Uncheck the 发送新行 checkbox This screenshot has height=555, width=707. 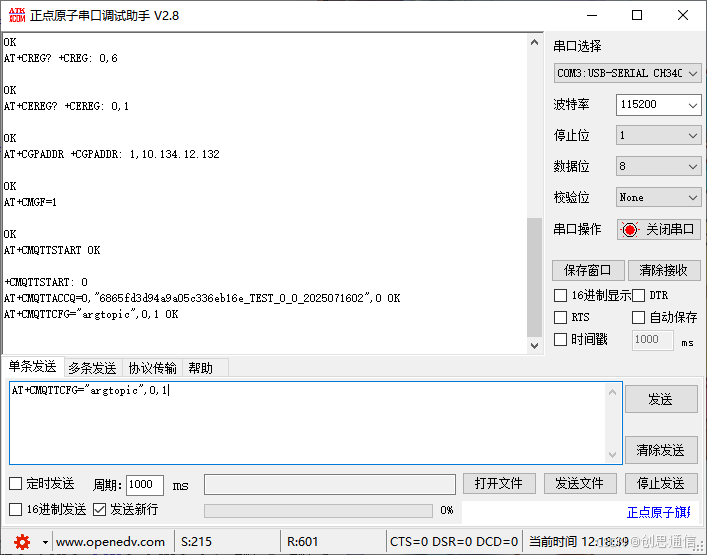[99, 509]
